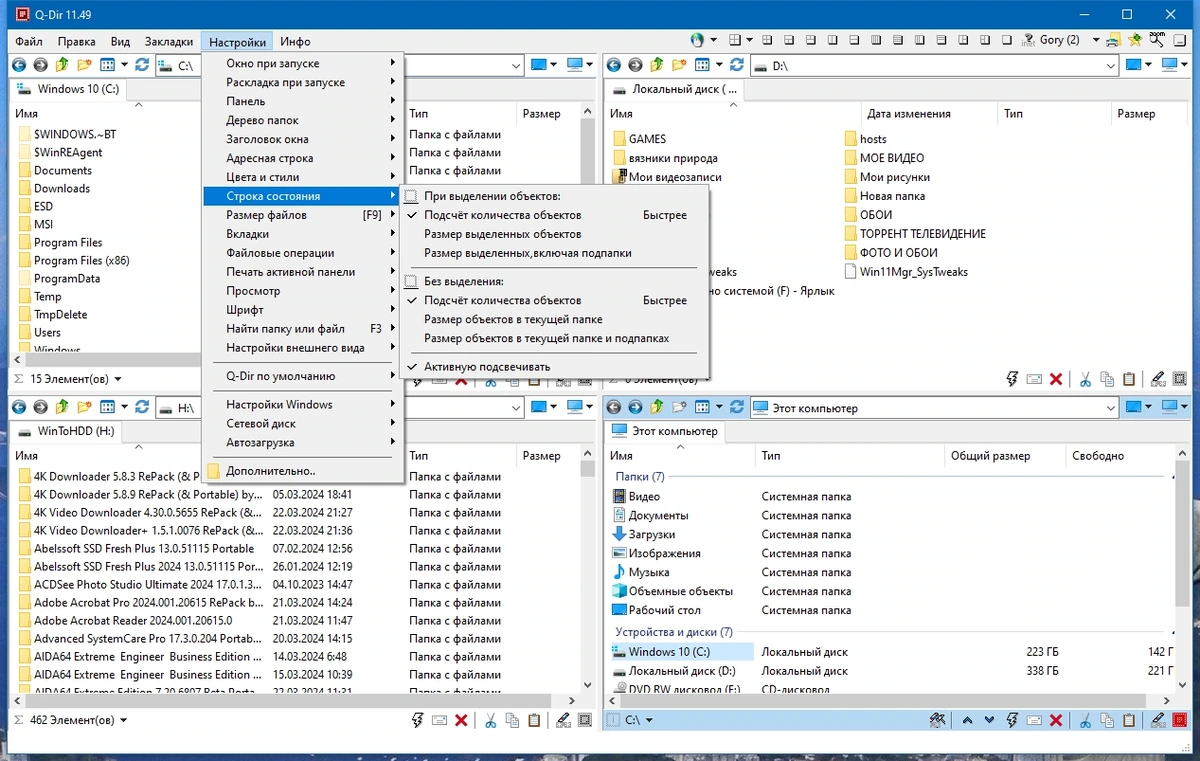Open the 462 Элемент(ов) status dropdown
This screenshot has width=1200, height=761.
[124, 720]
